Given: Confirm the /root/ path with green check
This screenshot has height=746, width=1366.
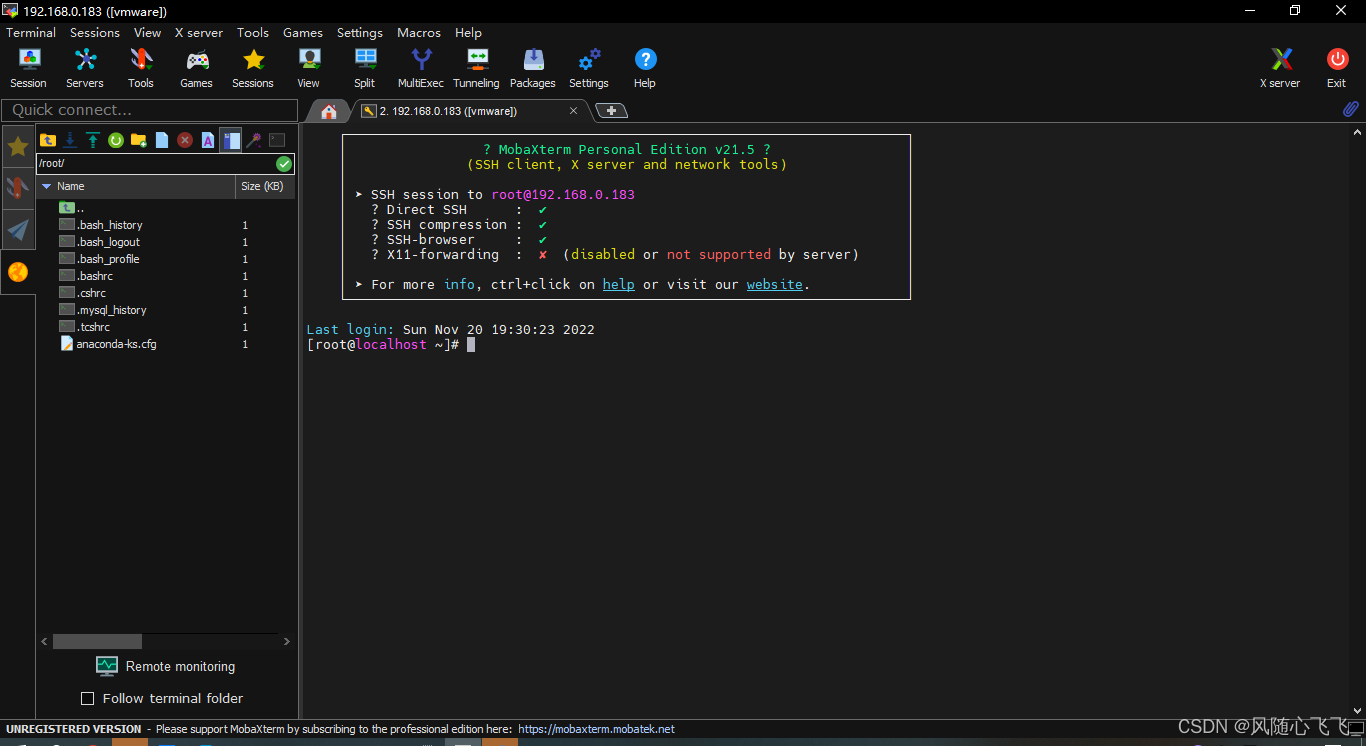Looking at the screenshot, I should point(284,163).
